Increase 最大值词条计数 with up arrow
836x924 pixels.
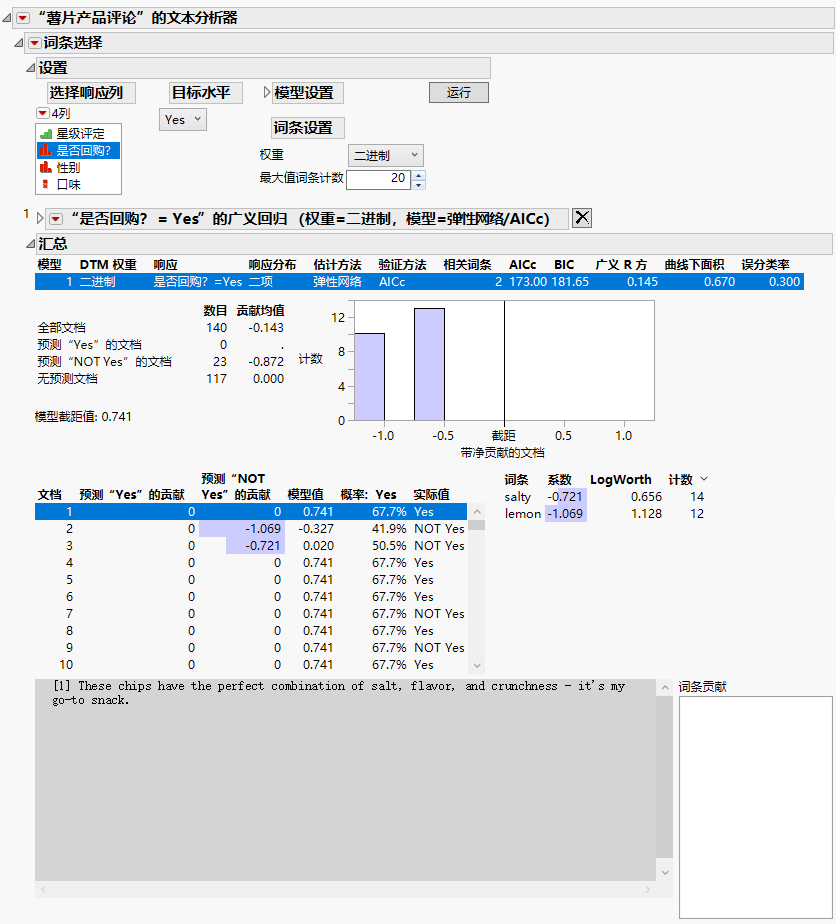coord(418,174)
